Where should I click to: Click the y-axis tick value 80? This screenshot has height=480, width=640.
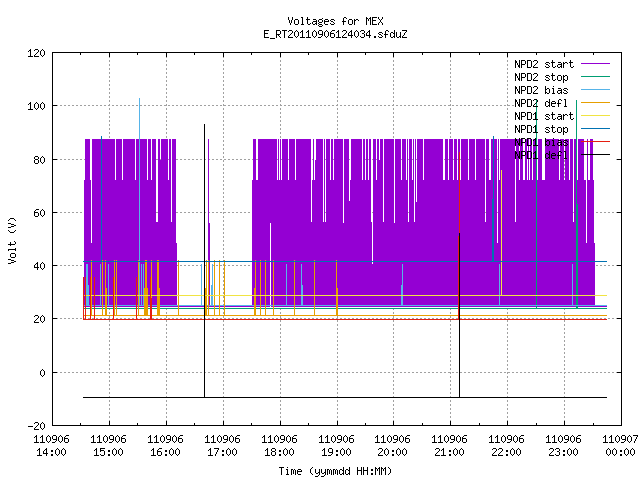(39, 160)
